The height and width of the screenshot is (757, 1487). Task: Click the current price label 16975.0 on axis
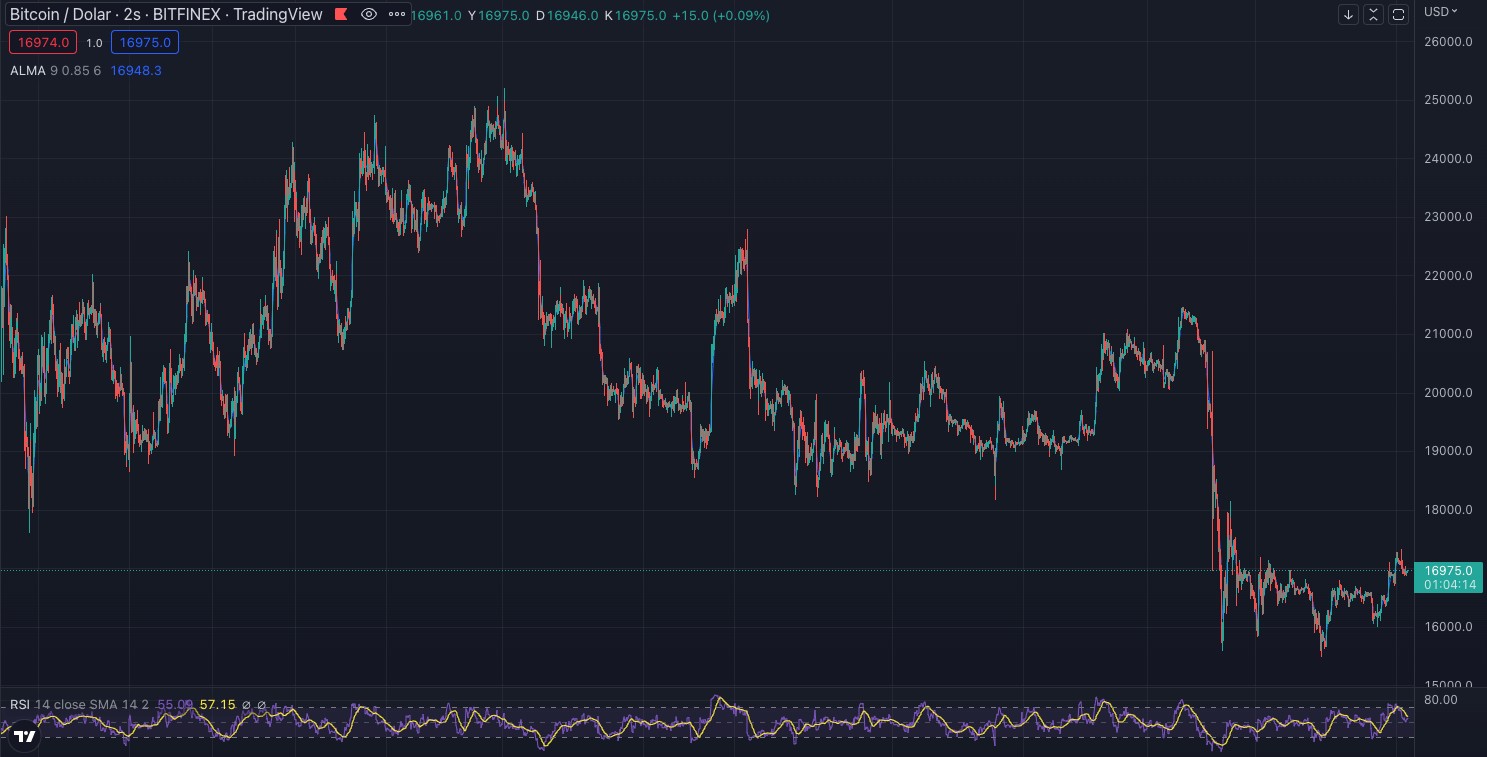[1448, 571]
